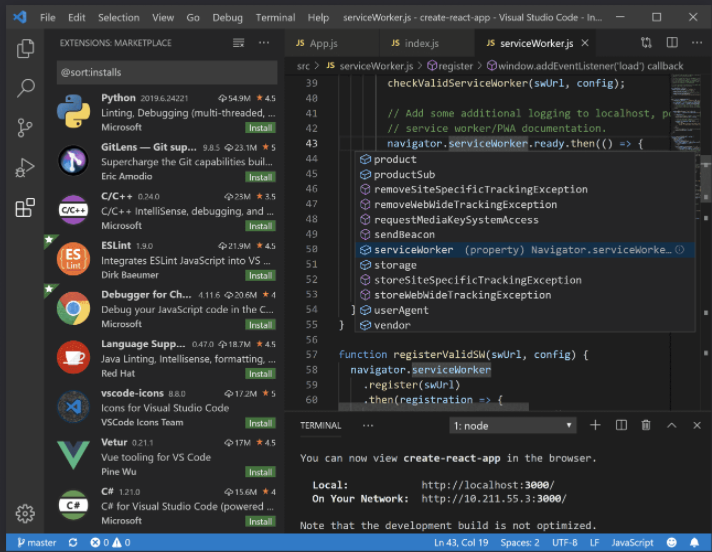Select the TERMINAL panel tab

click(321, 425)
